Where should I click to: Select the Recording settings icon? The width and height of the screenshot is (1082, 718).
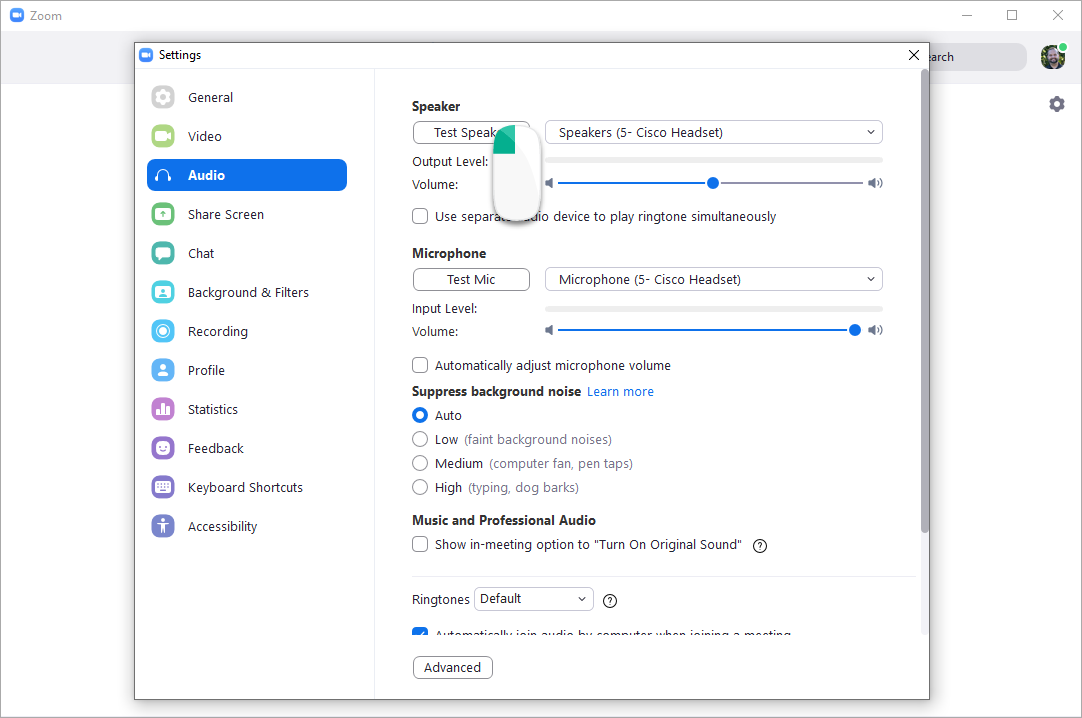pyautogui.click(x=163, y=331)
